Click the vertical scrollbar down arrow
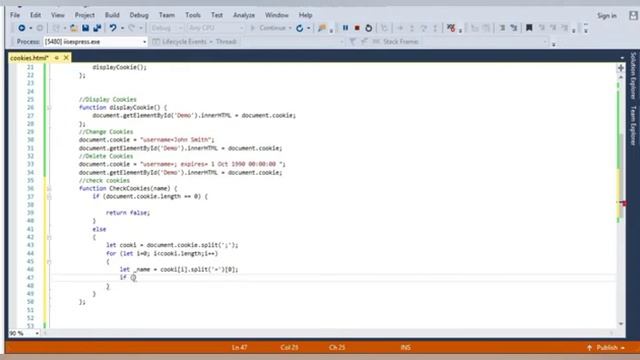Screen dimensions: 640x360 click(x=621, y=324)
